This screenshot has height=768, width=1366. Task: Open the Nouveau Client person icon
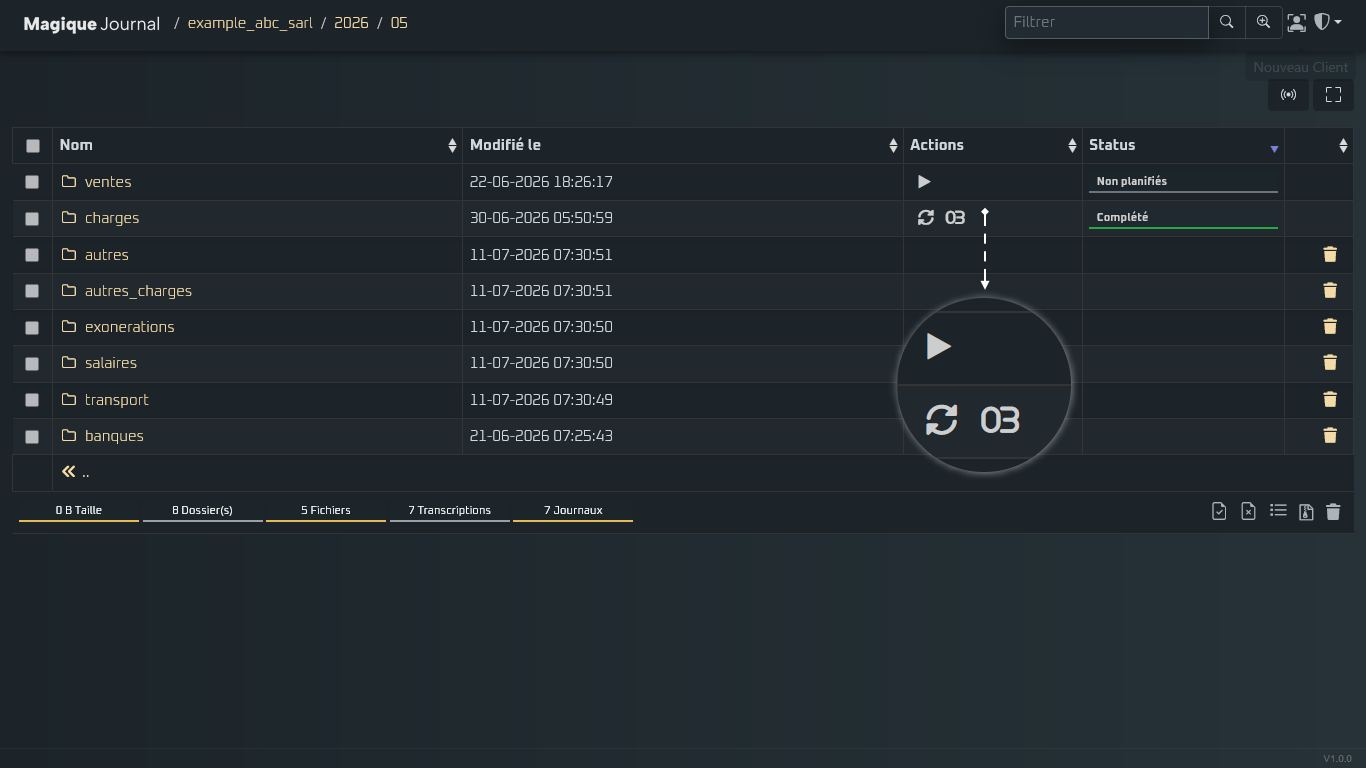click(1296, 22)
